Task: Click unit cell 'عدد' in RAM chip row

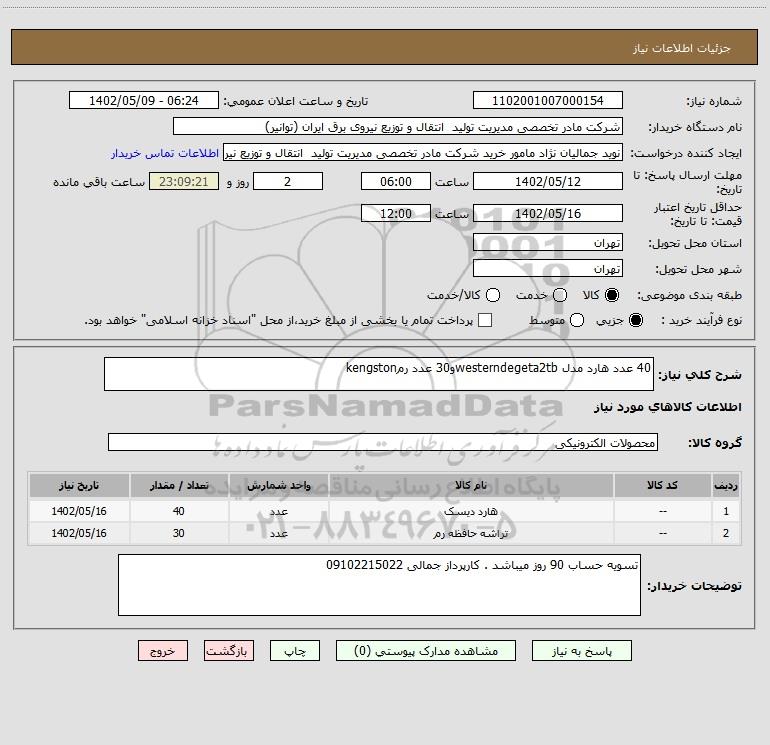Action: point(278,533)
